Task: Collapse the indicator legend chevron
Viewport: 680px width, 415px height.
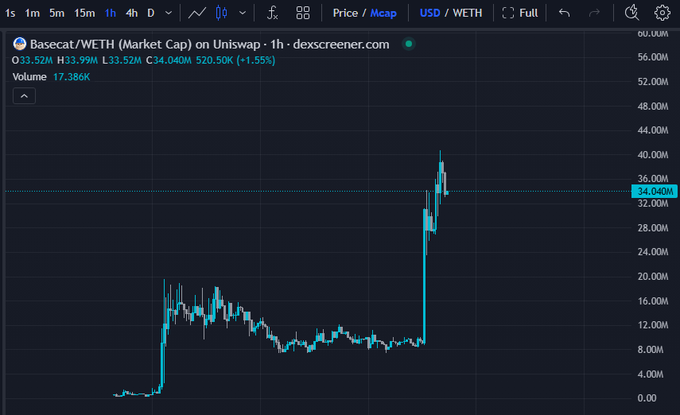Action: [24, 96]
